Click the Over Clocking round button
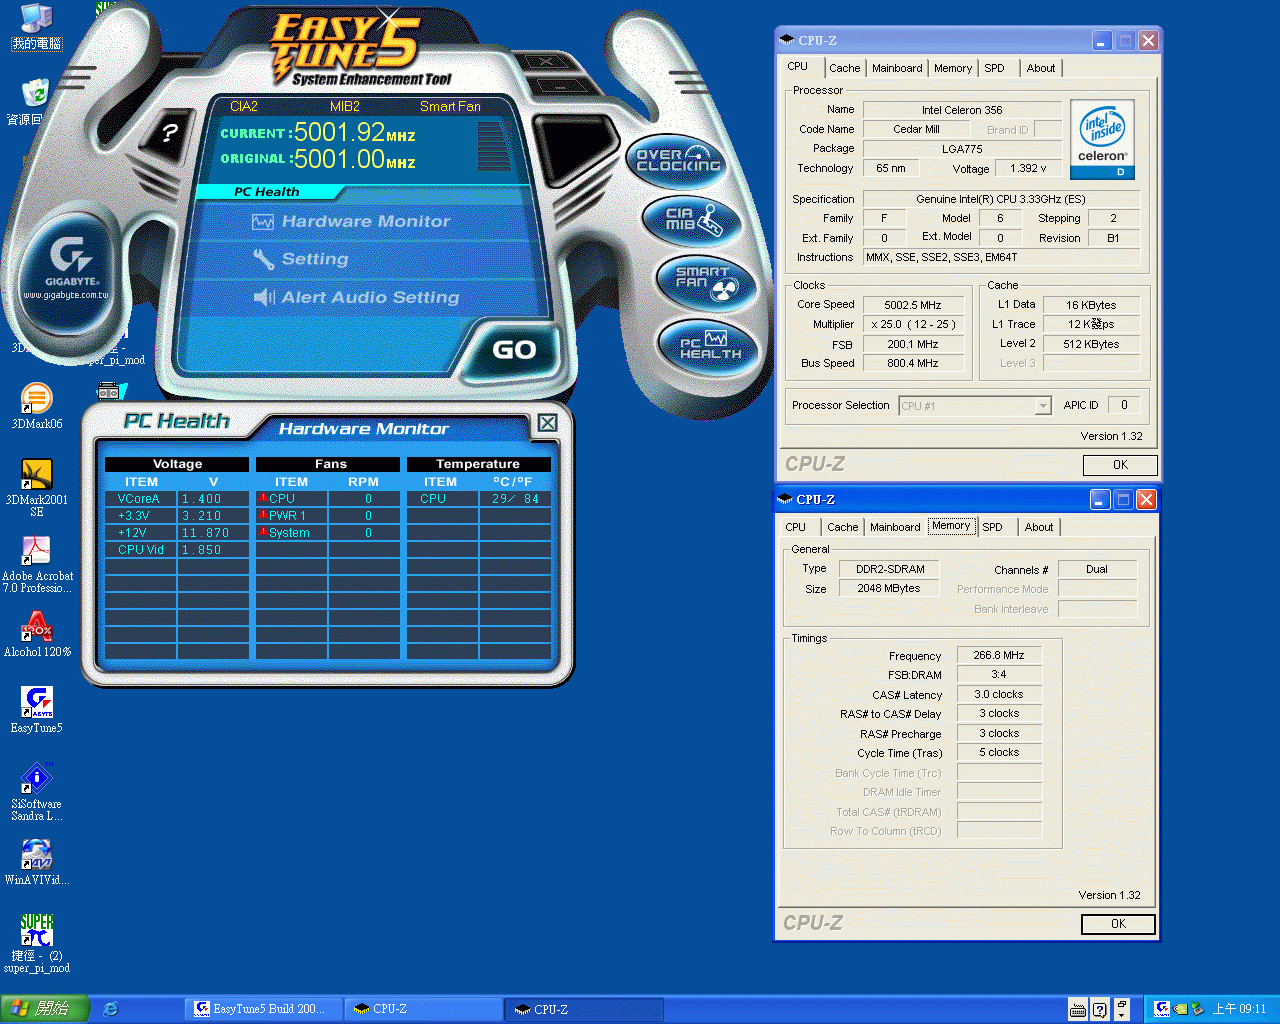1280x1024 pixels. click(x=679, y=160)
